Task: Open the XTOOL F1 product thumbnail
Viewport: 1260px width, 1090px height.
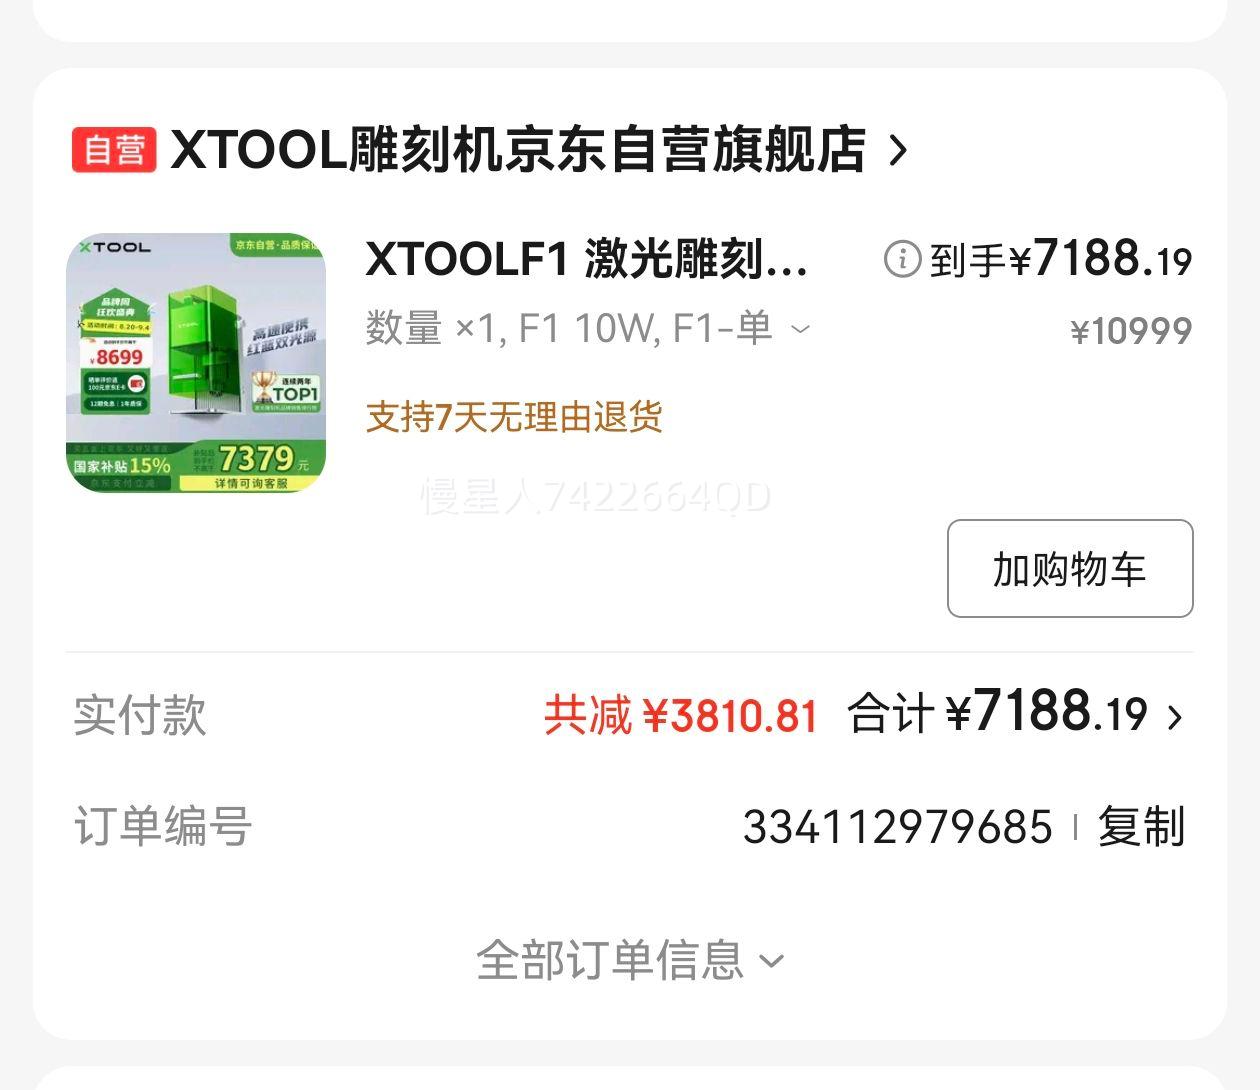Action: point(196,363)
